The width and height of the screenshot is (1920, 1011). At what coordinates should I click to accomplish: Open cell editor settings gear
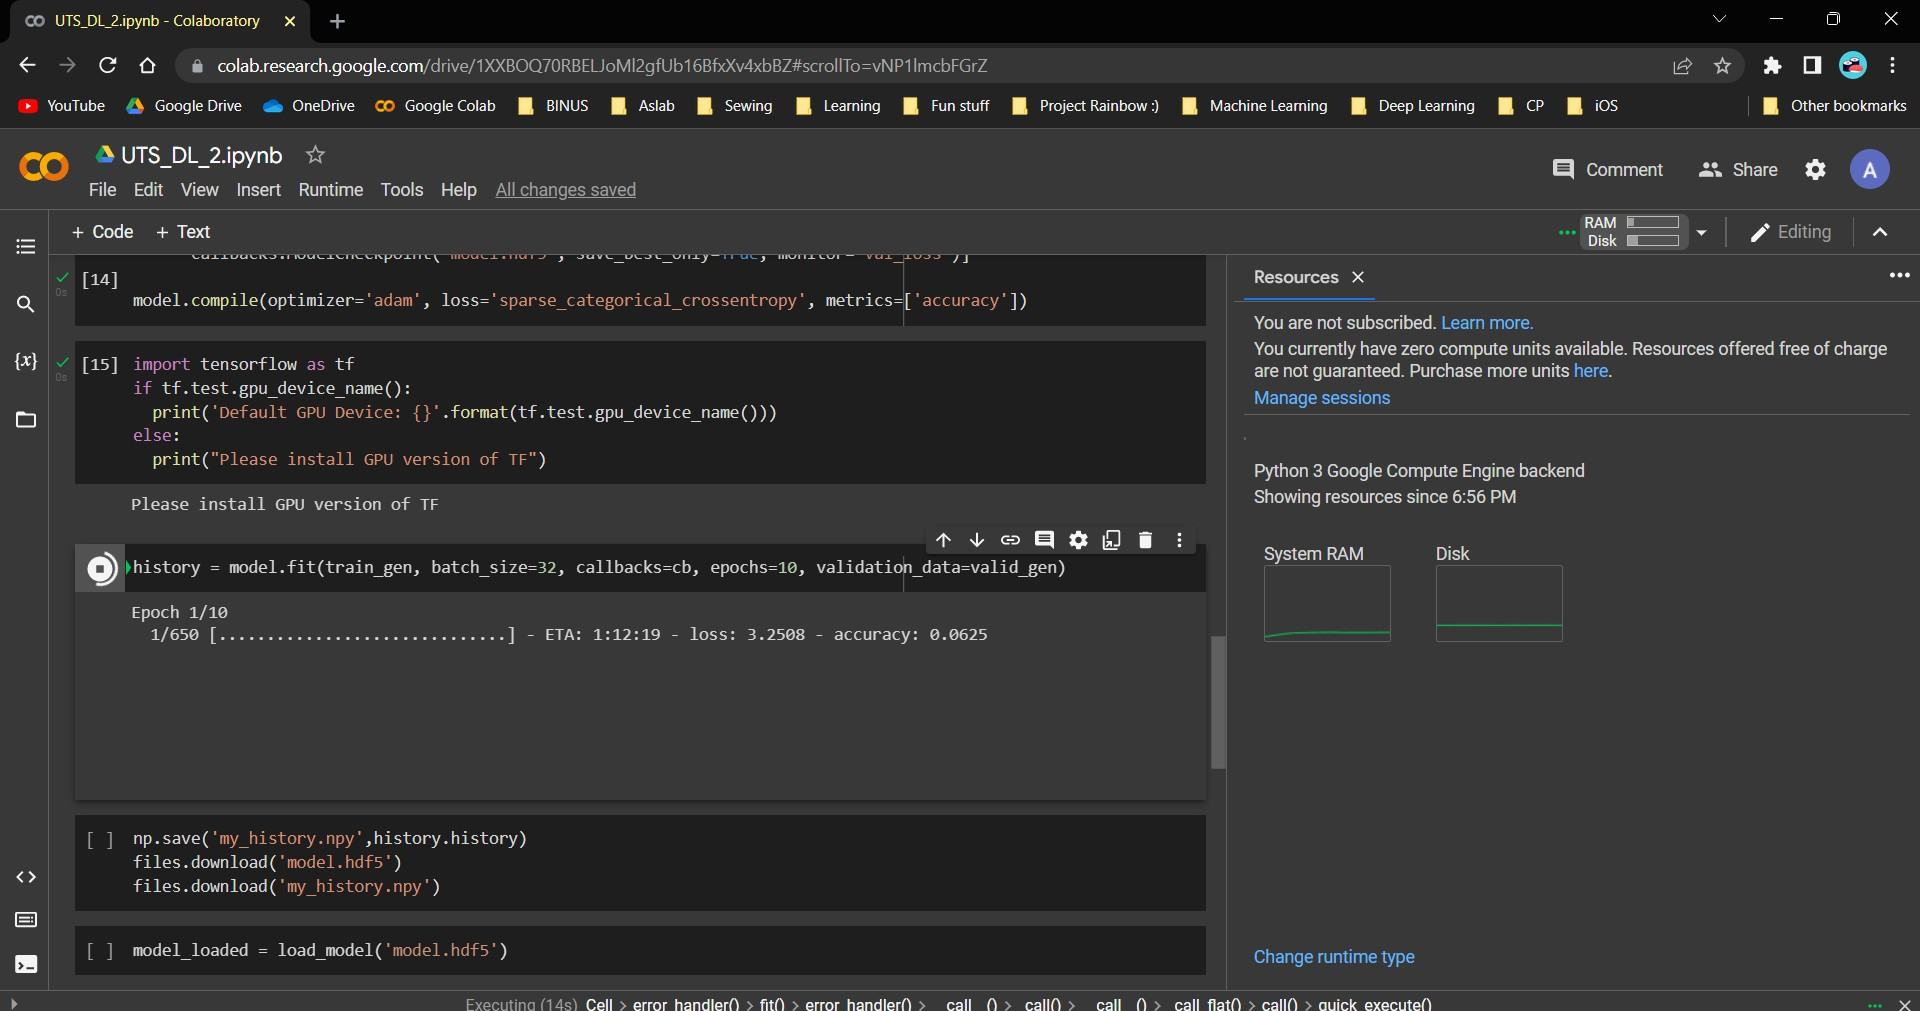(1078, 540)
